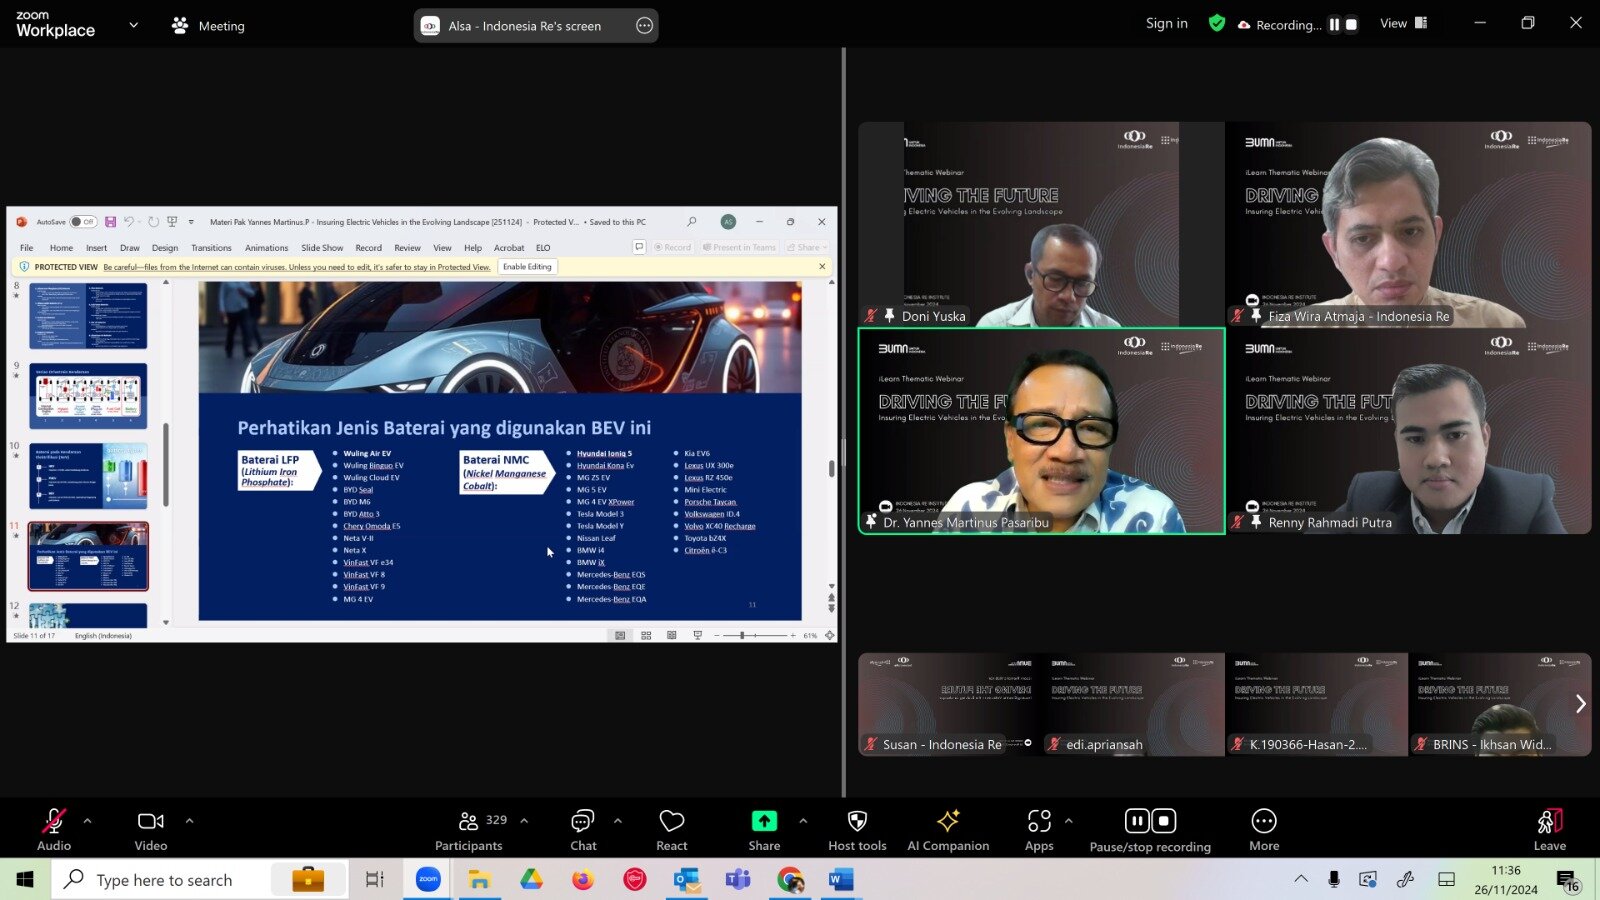Click the Enable Editing button

point(527,267)
